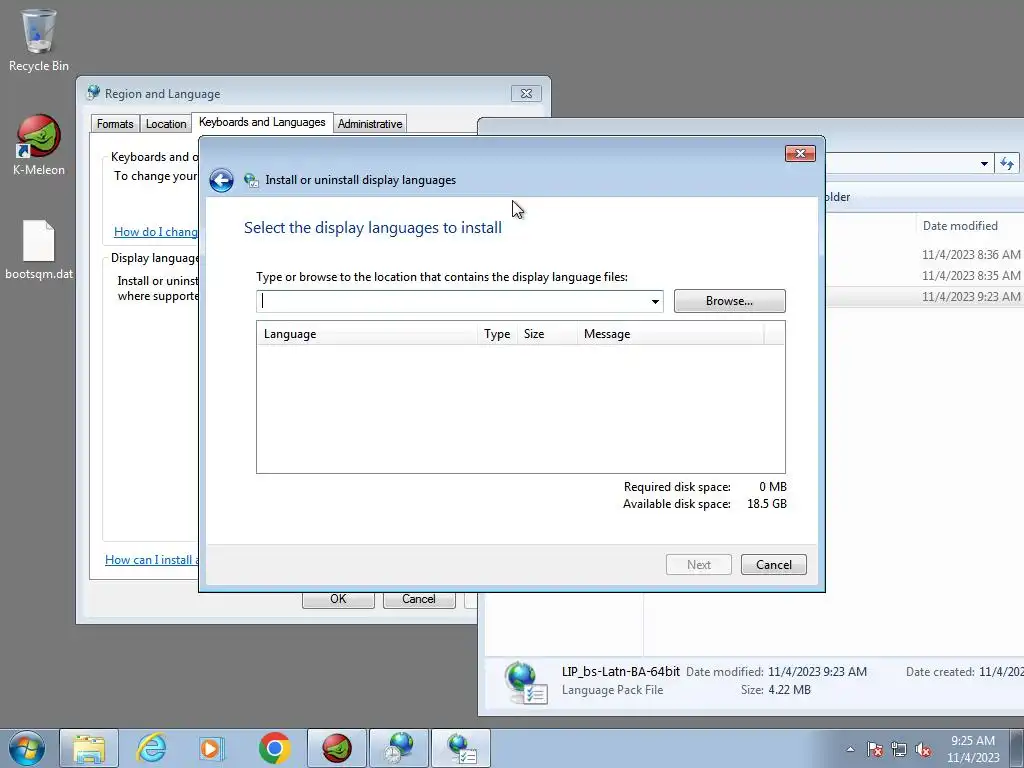Screen dimensions: 1024x768
Task: Open the 'How do I chang...' help link
Action: click(155, 232)
